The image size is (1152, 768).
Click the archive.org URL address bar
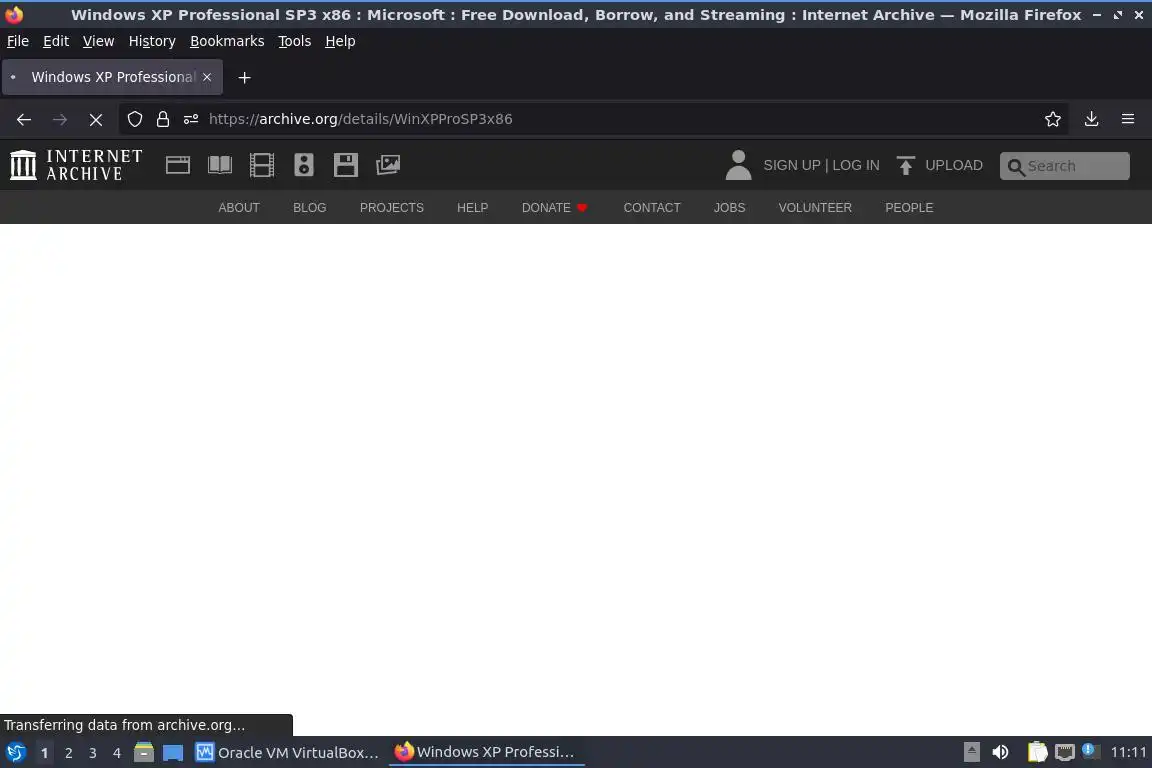(x=595, y=119)
